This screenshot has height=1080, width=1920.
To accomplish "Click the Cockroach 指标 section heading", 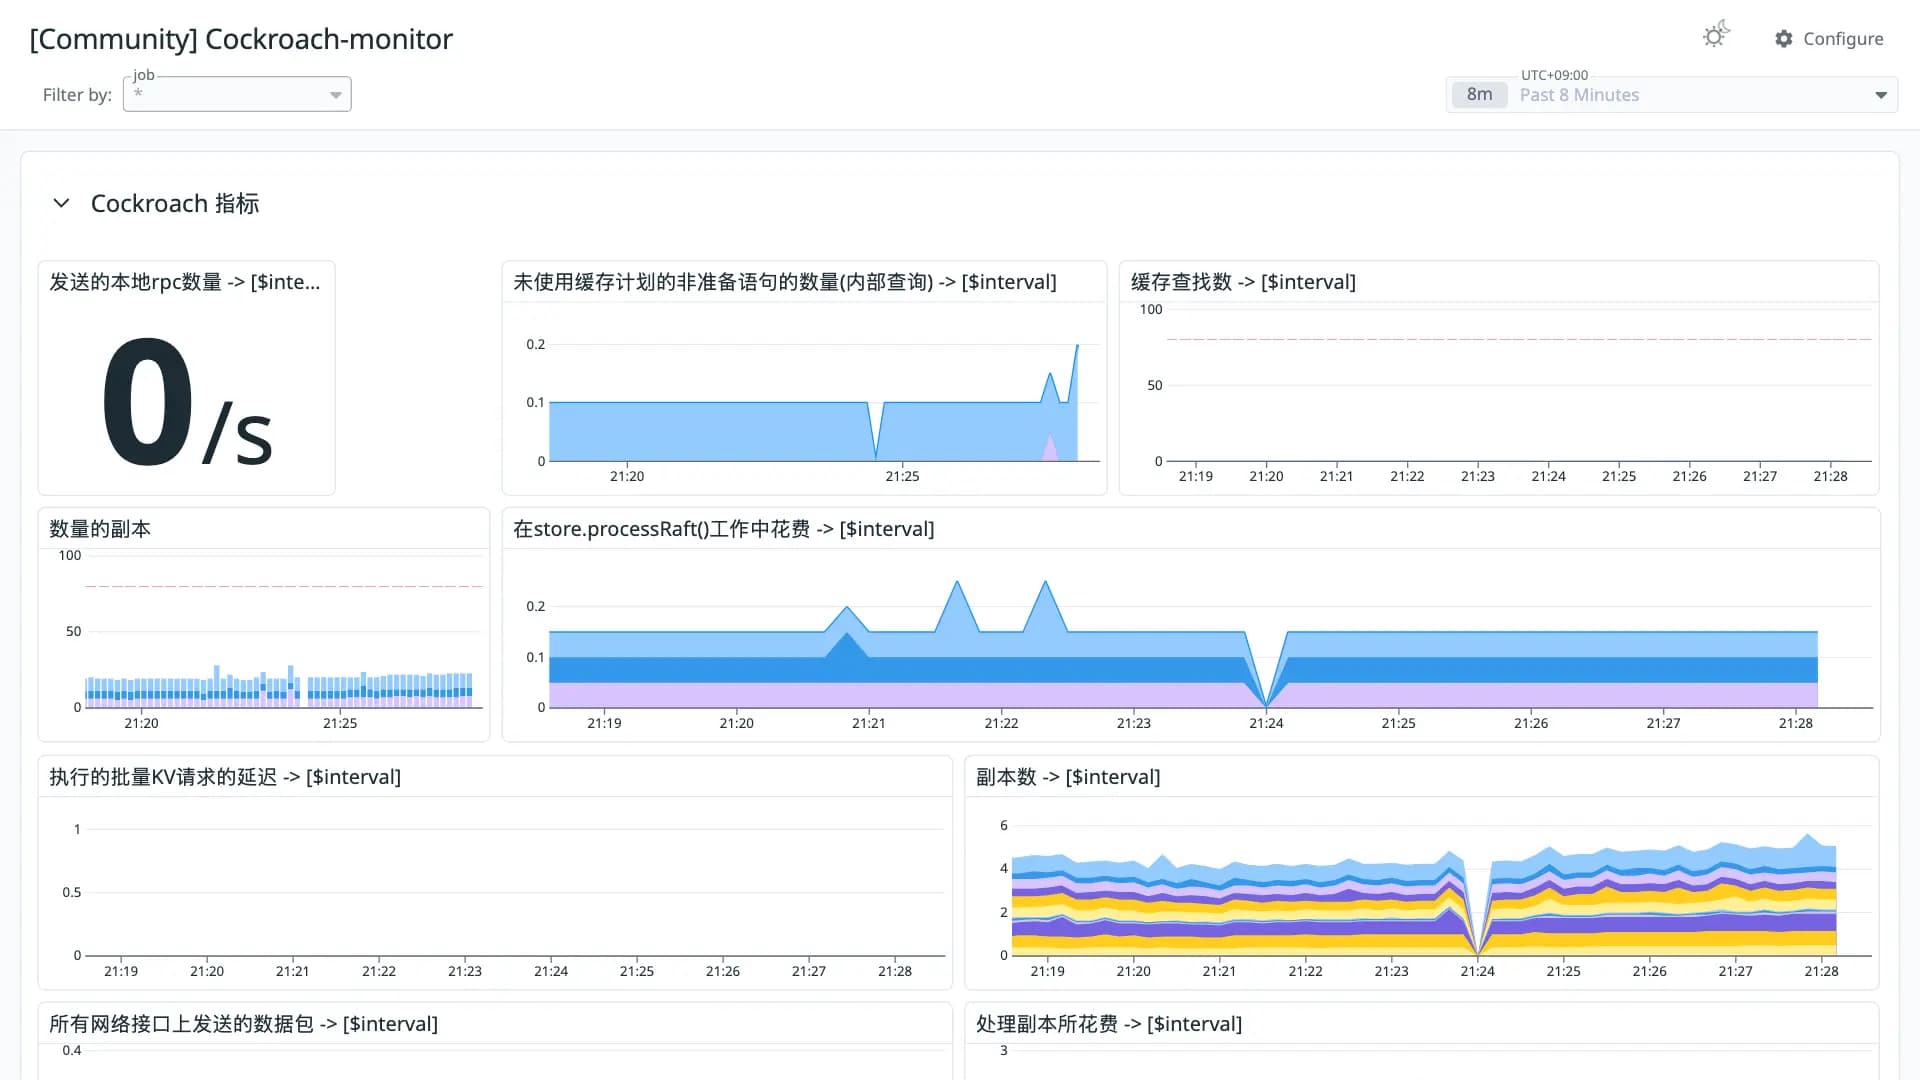I will pos(175,203).
